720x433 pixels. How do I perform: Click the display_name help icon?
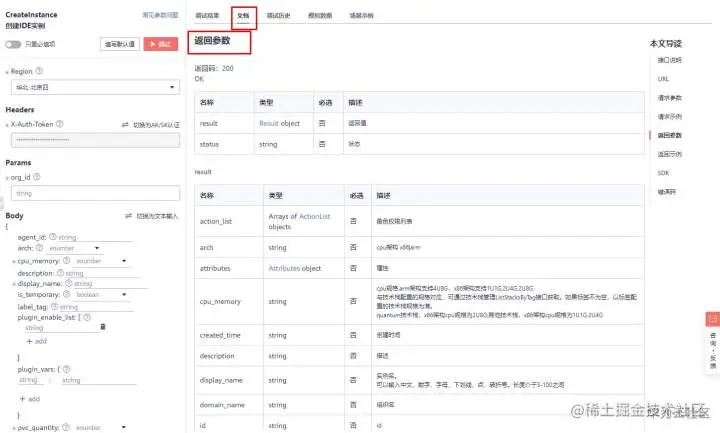pos(68,283)
